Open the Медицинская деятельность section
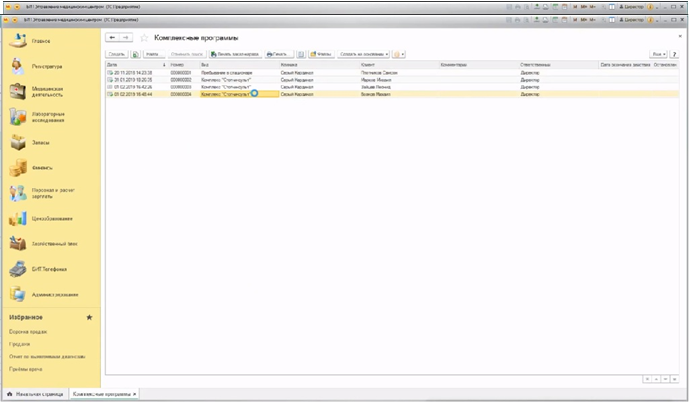The width and height of the screenshot is (690, 403). (x=44, y=92)
